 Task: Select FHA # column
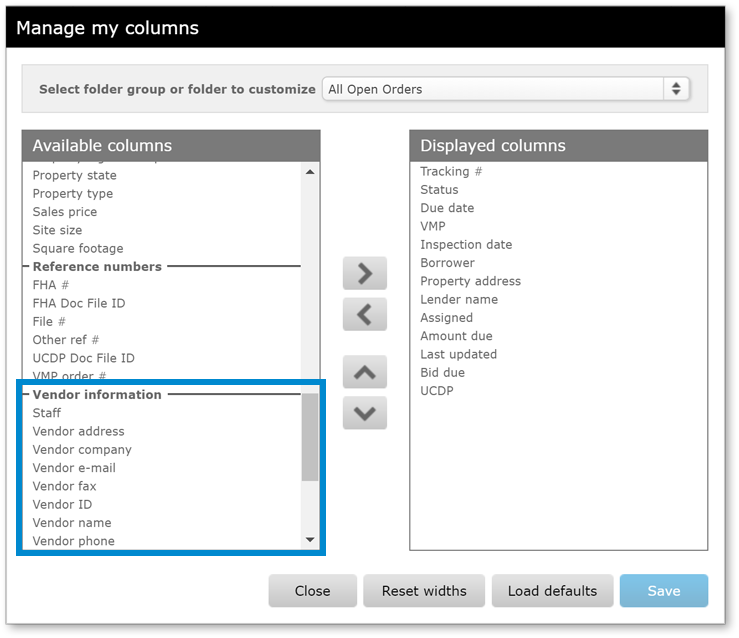coord(50,285)
